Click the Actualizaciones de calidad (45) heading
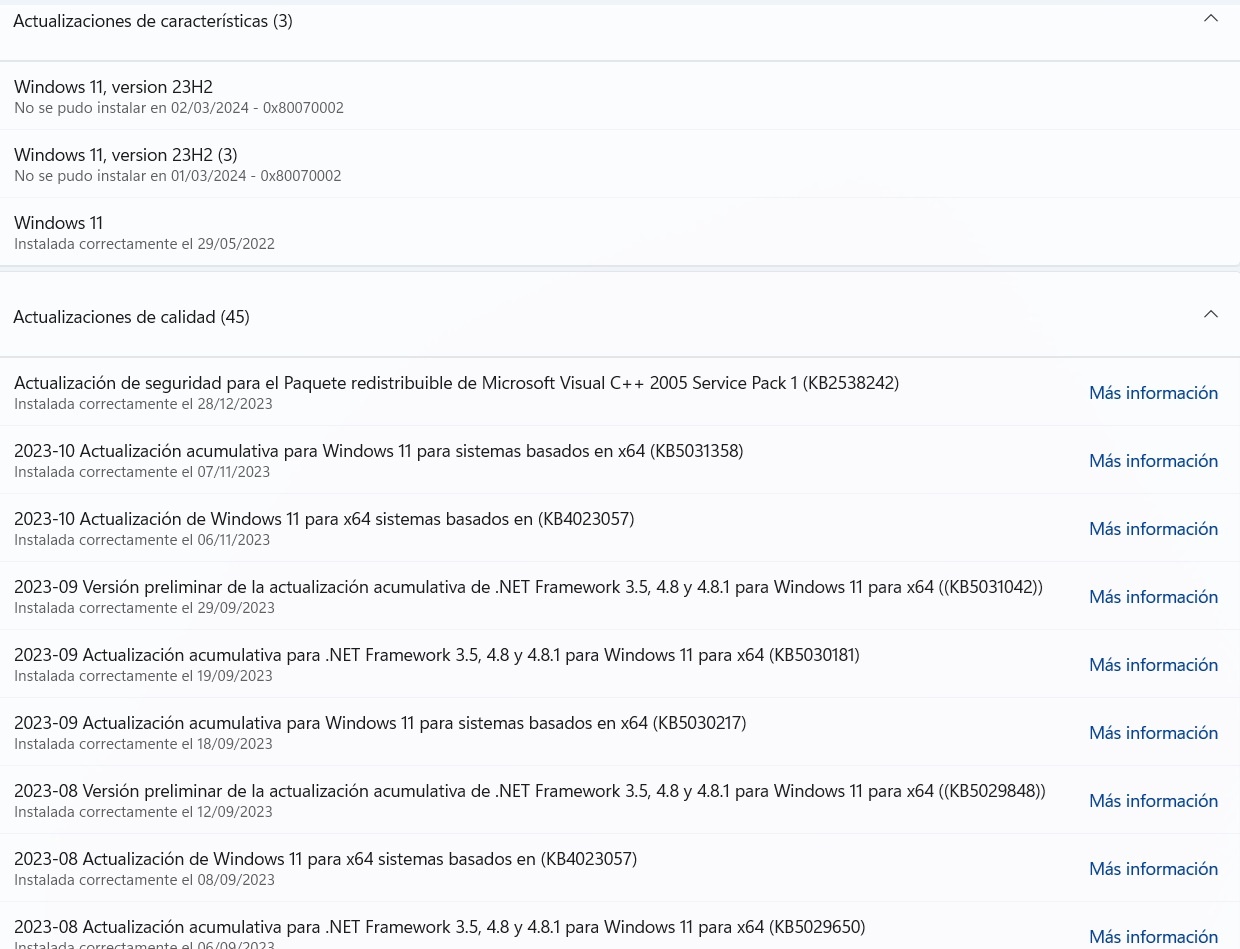This screenshot has width=1240, height=949. (131, 317)
